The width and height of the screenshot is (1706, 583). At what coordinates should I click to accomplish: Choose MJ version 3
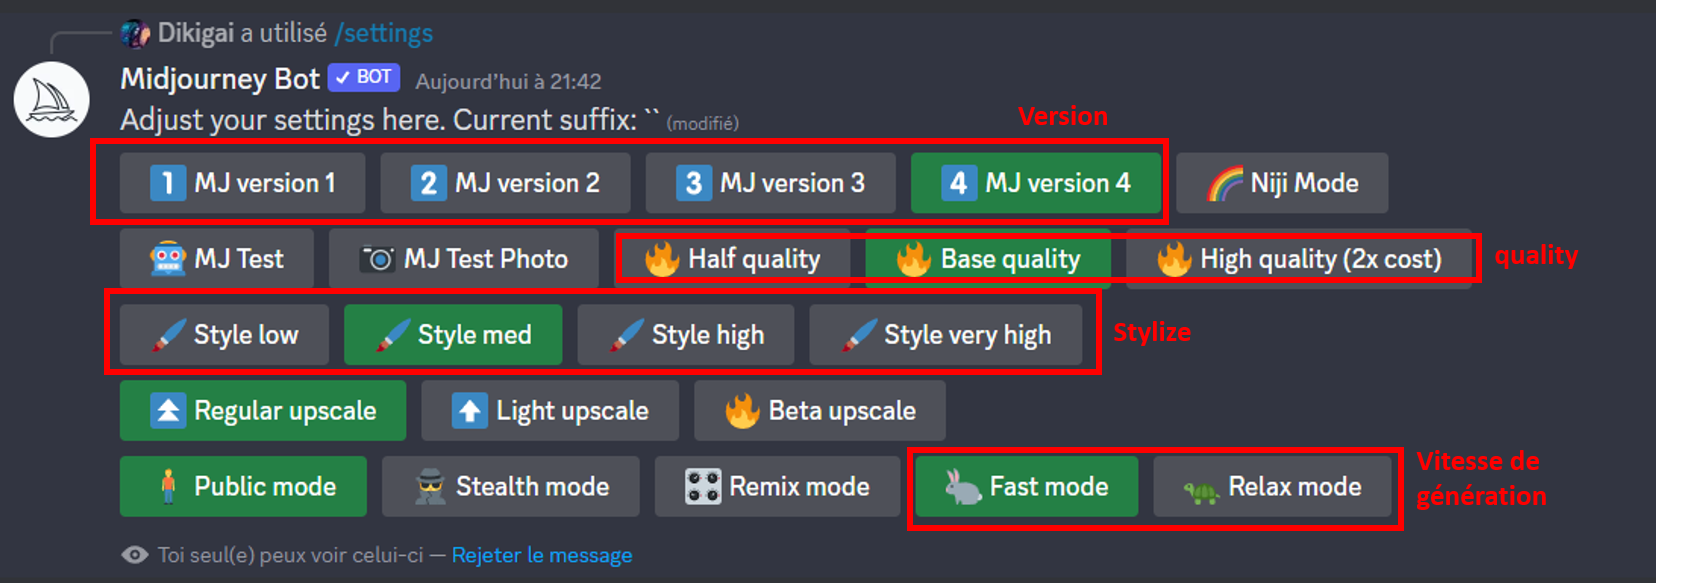tap(770, 183)
